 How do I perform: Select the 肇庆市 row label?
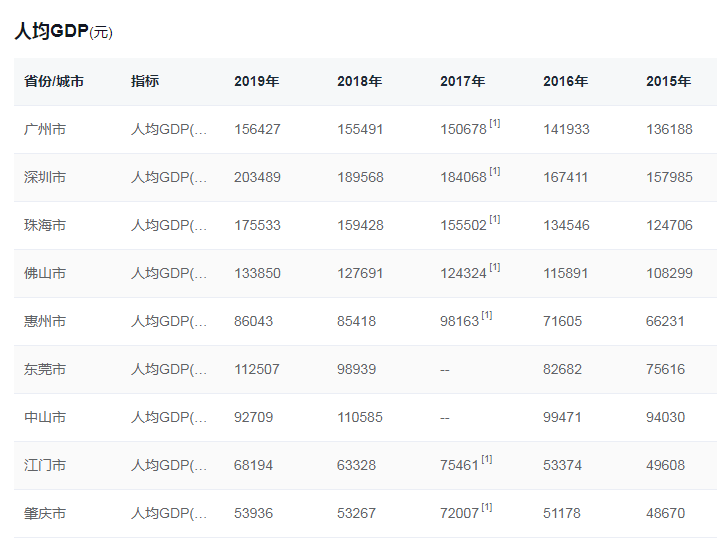45,514
